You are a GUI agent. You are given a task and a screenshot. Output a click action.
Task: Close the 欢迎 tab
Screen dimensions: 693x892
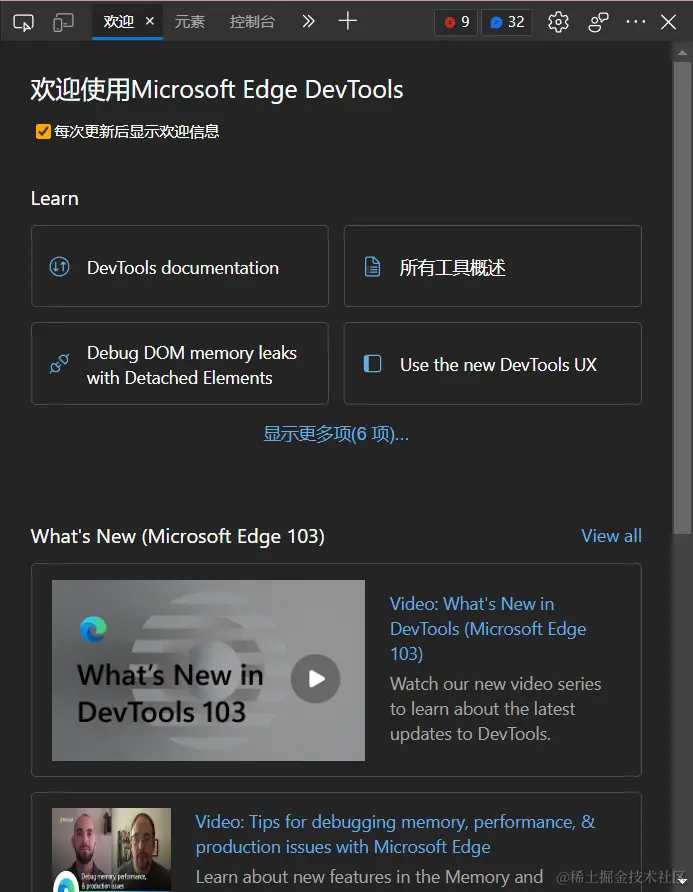click(150, 20)
